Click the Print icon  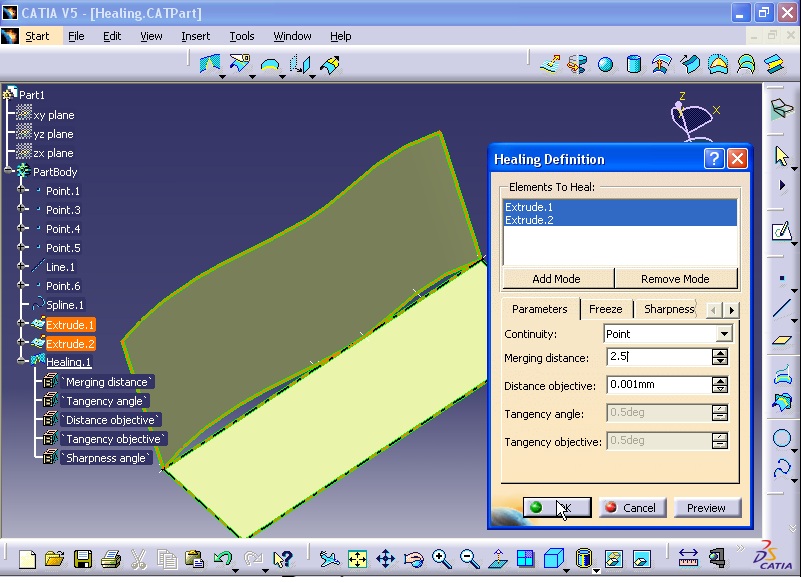110,559
